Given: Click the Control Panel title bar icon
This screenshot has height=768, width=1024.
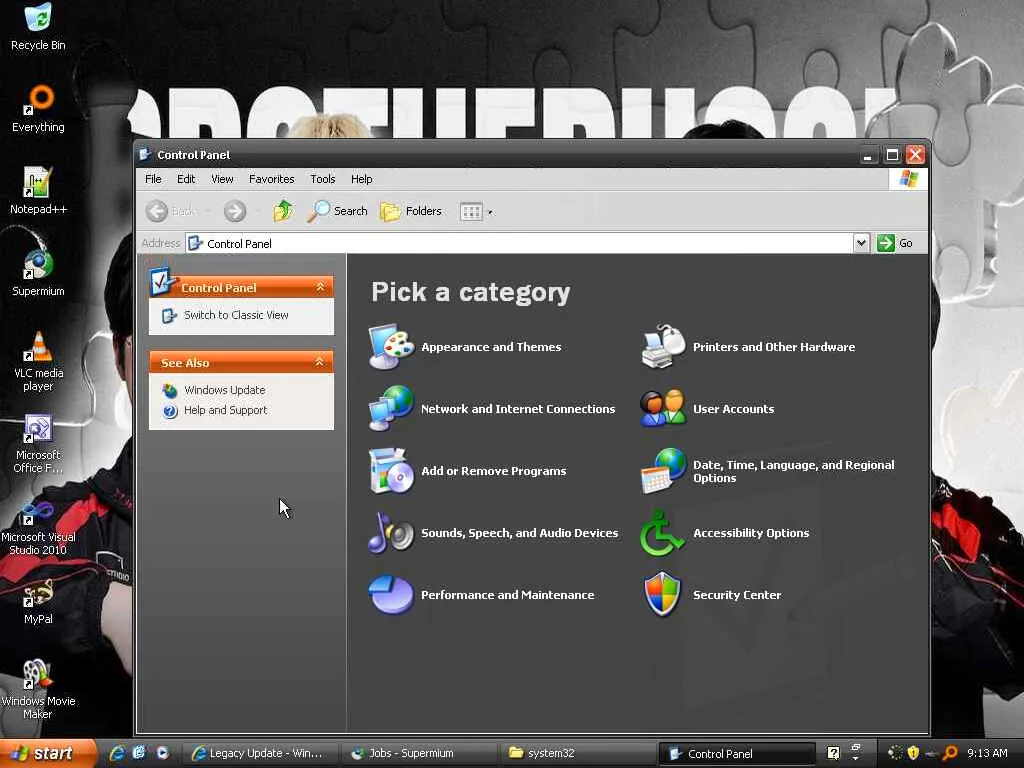Looking at the screenshot, I should 145,155.
